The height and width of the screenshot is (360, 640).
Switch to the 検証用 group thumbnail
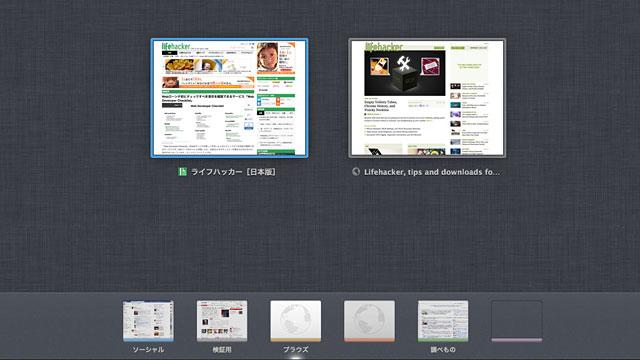222,321
